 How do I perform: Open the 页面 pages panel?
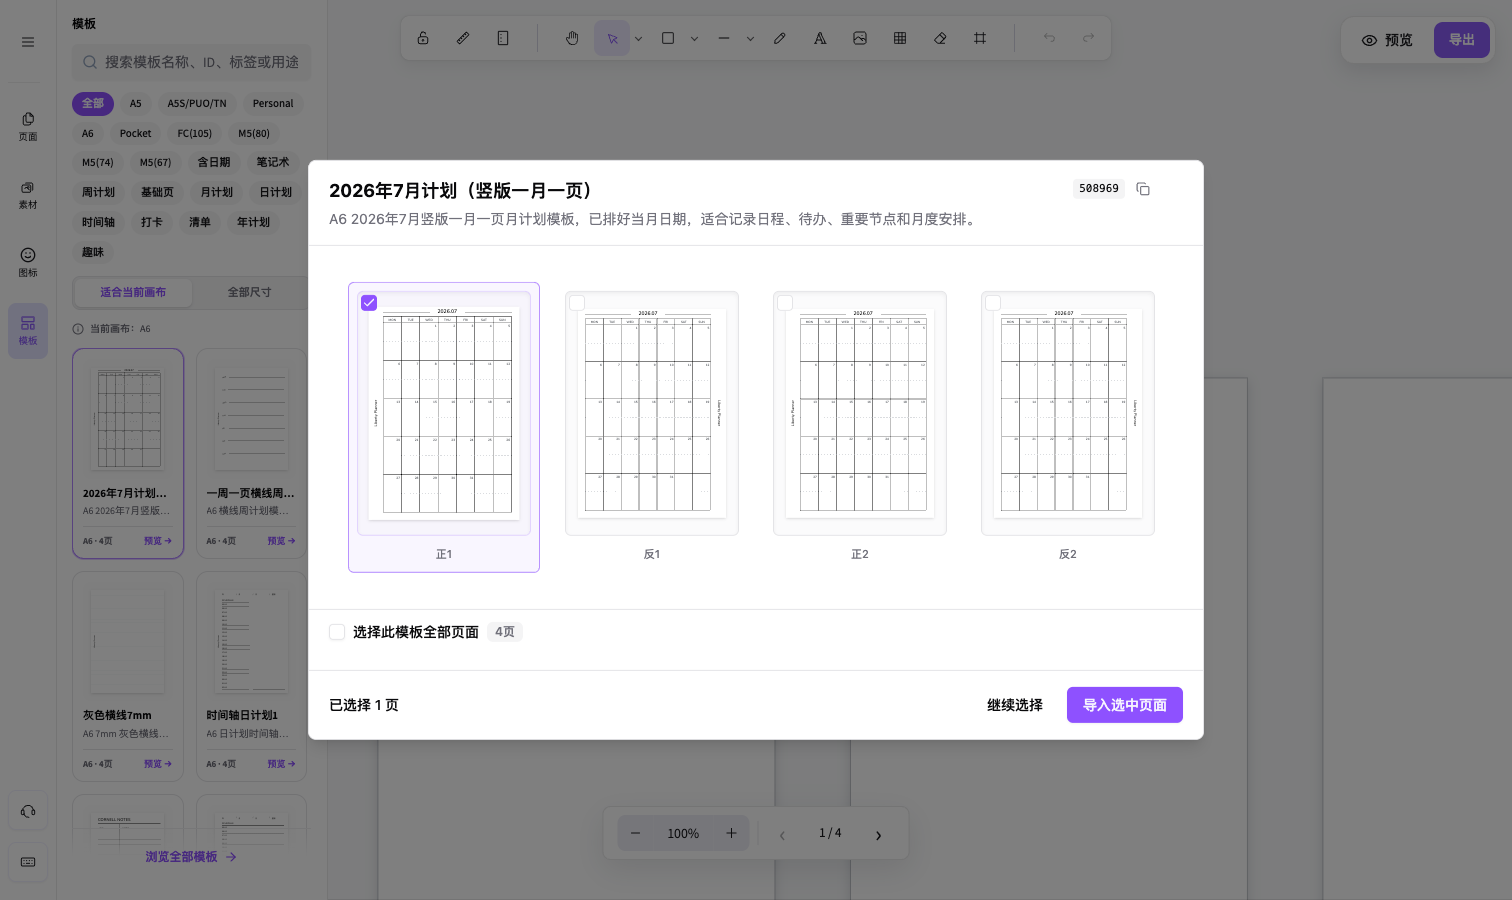tap(28, 127)
